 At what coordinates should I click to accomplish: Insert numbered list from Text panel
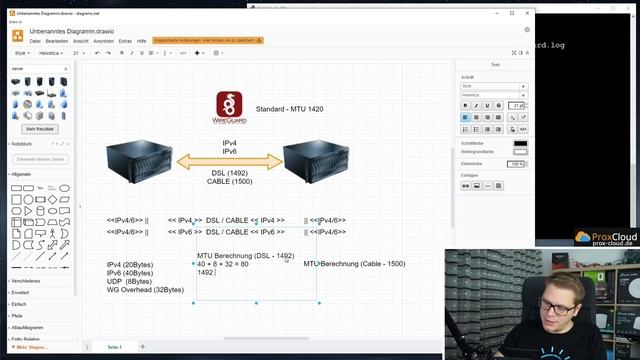coord(465,129)
